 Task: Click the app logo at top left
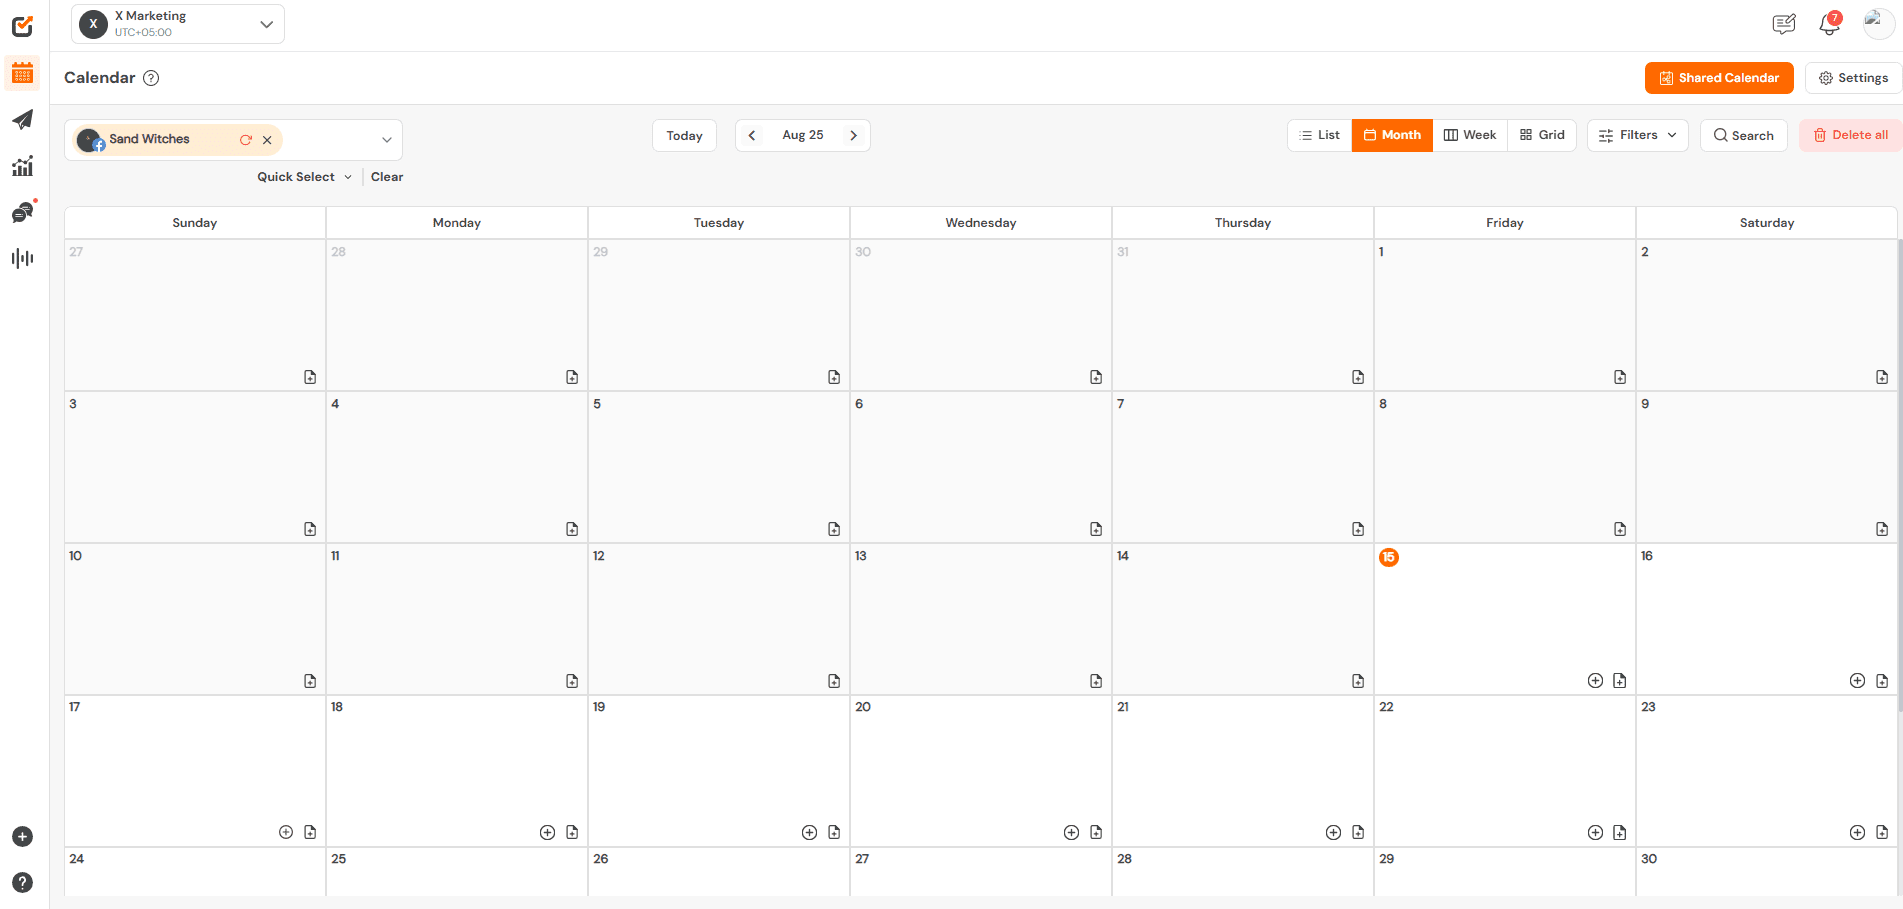point(22,26)
